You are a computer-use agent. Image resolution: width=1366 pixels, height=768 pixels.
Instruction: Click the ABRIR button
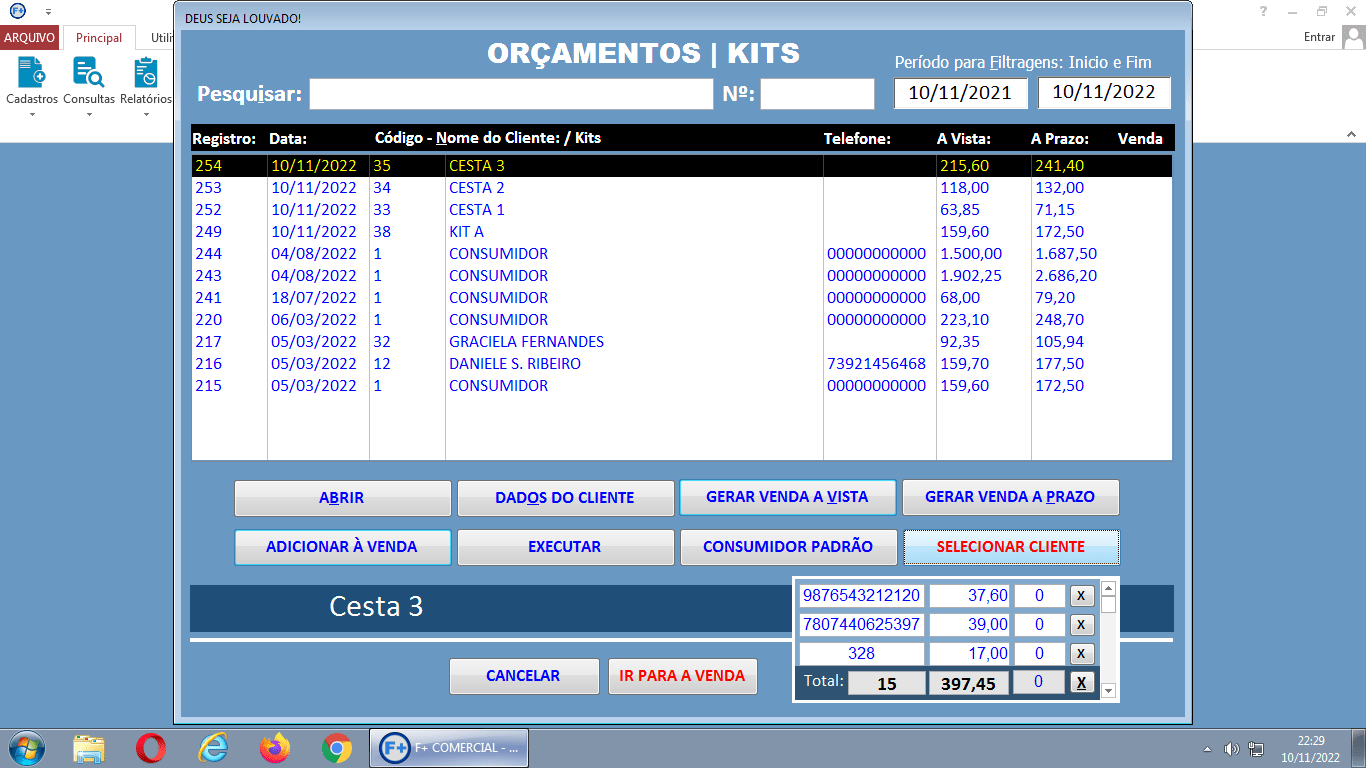pyautogui.click(x=342, y=497)
